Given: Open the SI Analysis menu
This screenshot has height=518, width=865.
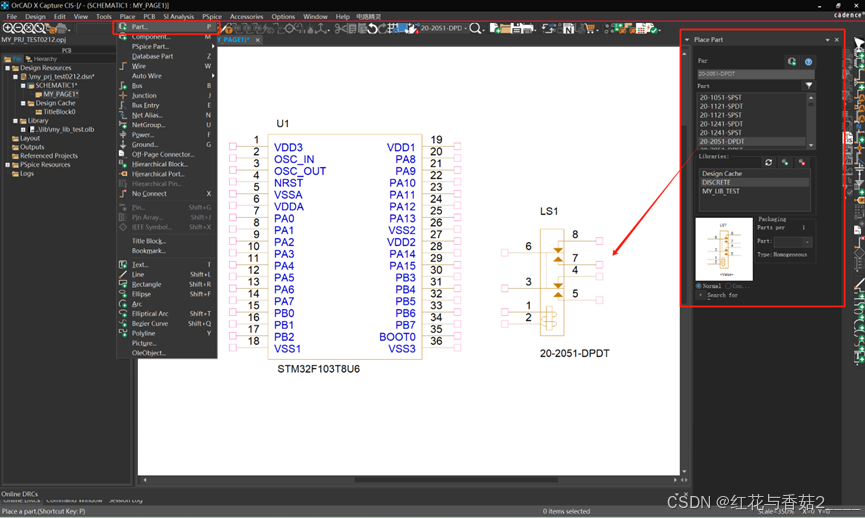Looking at the screenshot, I should (178, 17).
